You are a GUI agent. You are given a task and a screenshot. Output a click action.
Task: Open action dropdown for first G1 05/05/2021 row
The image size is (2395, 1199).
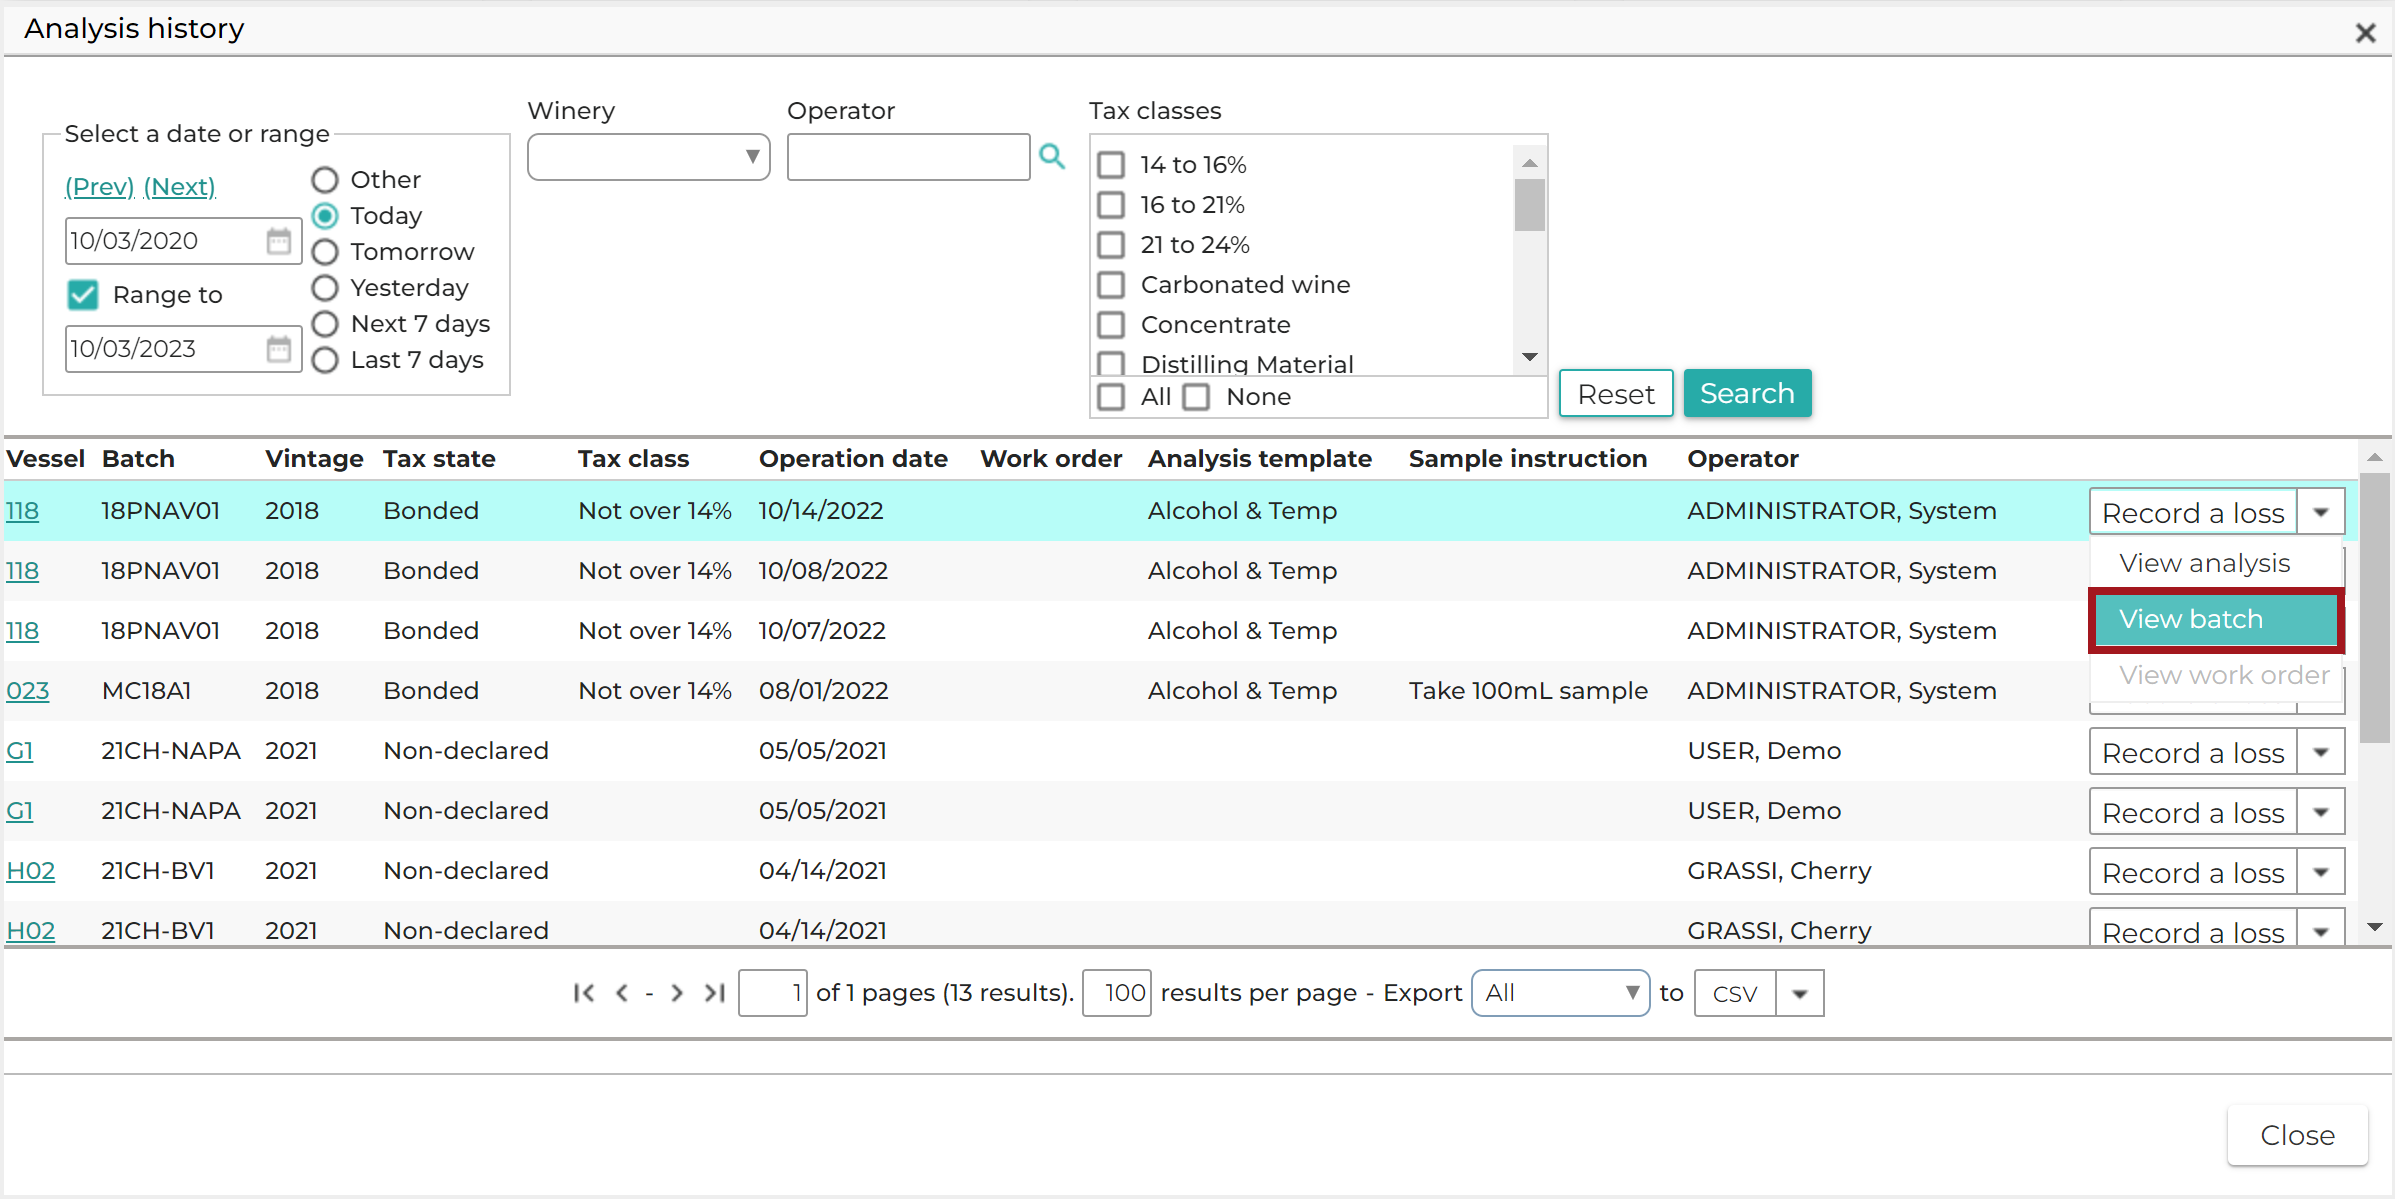(x=2321, y=752)
